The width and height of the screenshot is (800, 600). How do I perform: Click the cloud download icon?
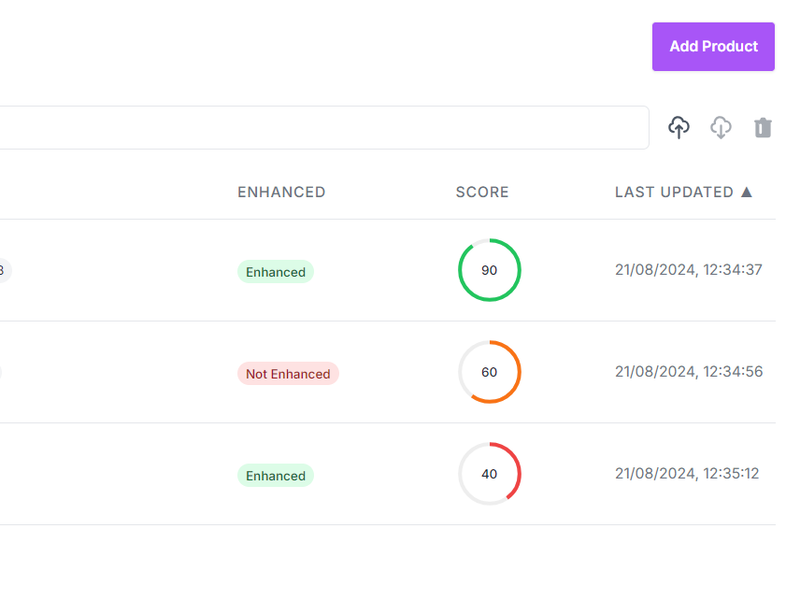(x=721, y=128)
